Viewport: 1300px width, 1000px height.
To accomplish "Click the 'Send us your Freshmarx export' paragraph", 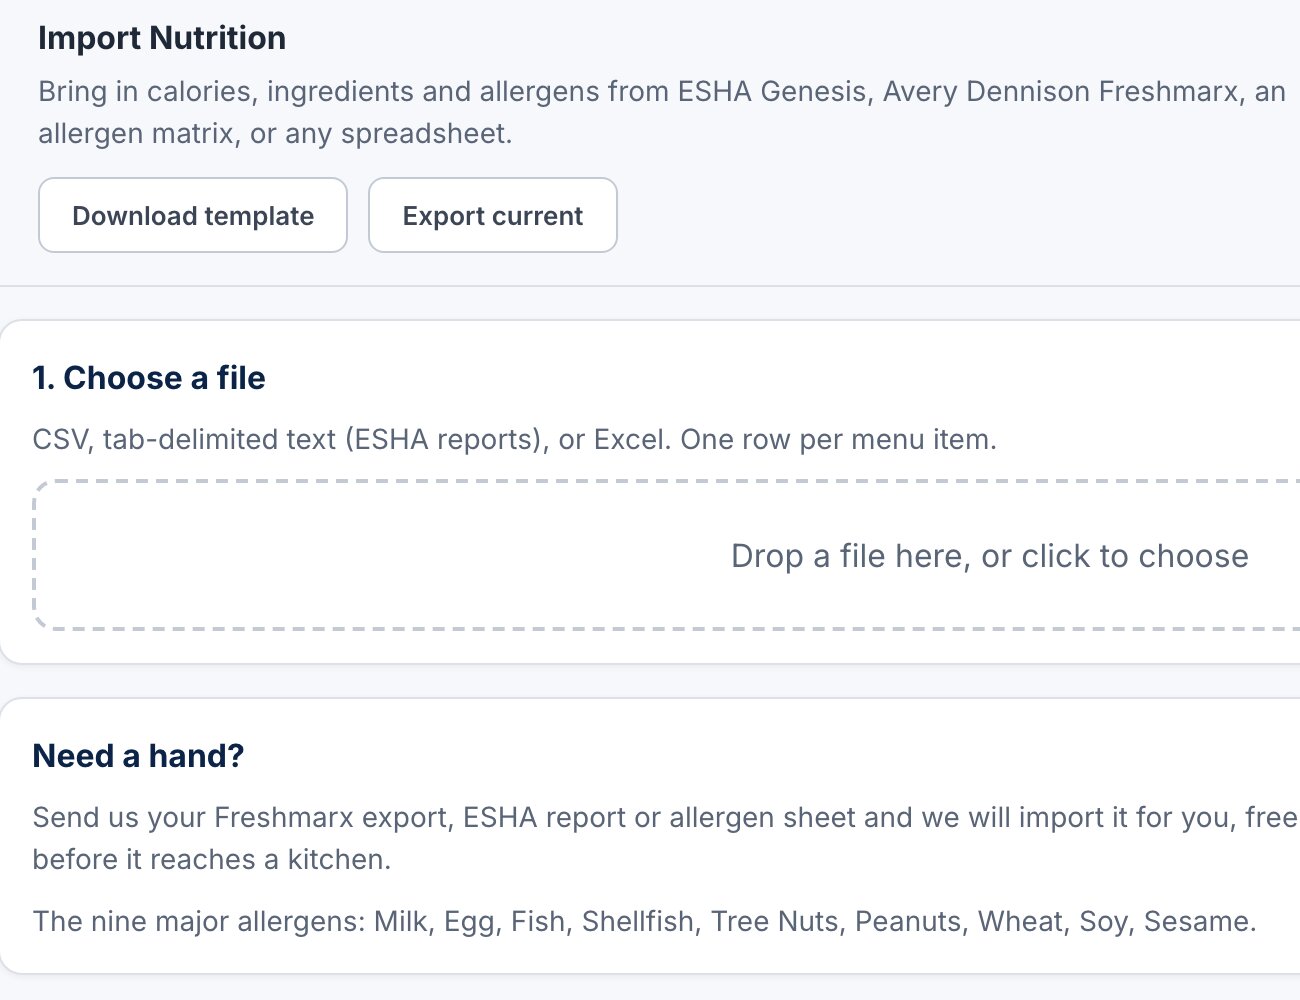I will click(666, 838).
